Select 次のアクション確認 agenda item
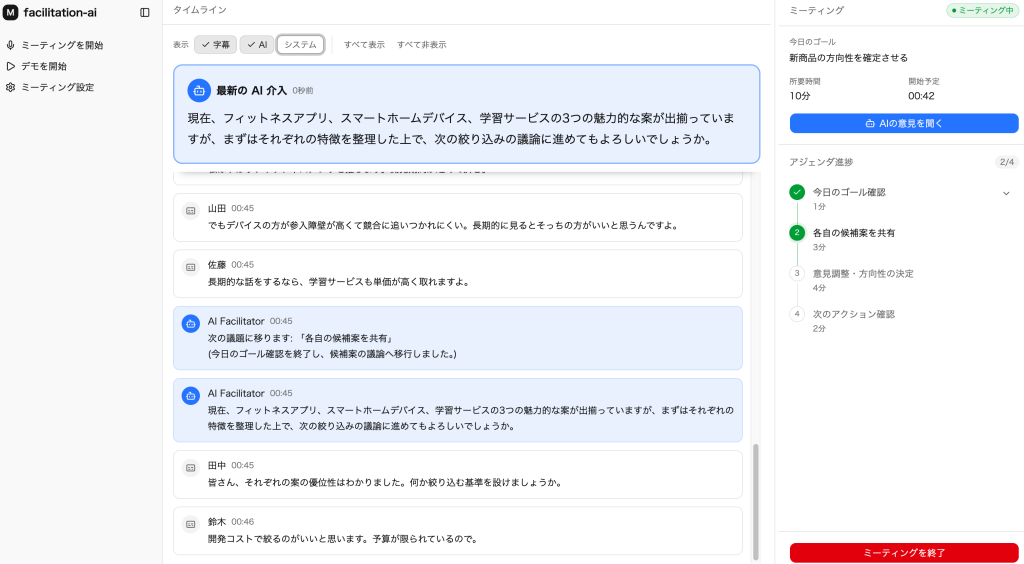 (x=854, y=314)
